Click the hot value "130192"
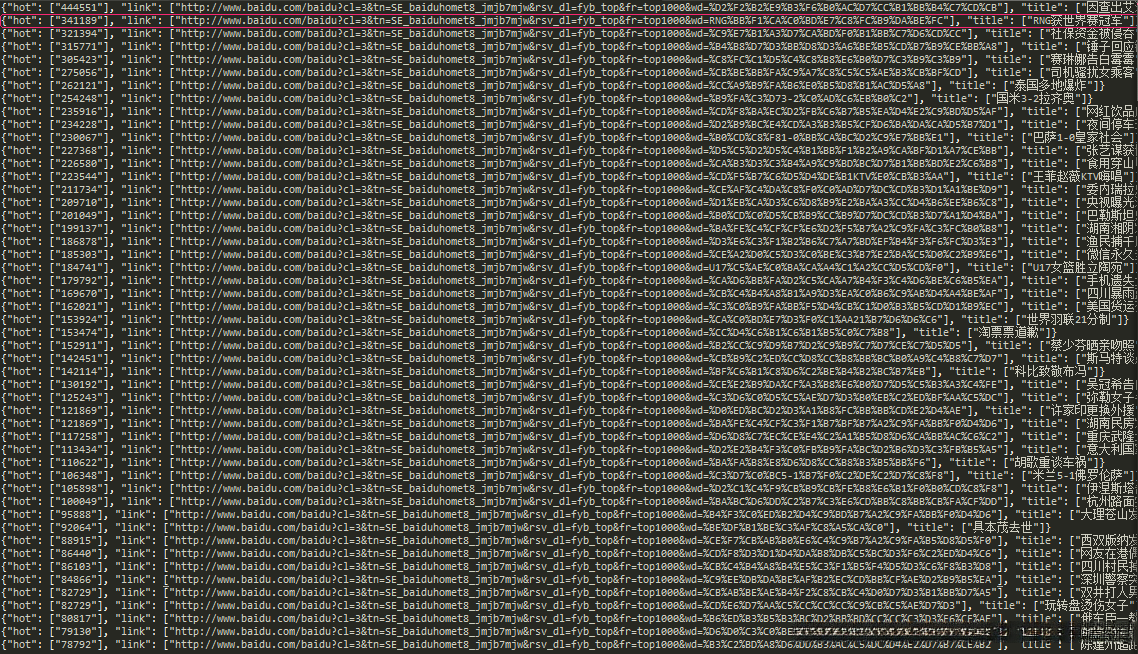Image resolution: width=1138 pixels, height=654 pixels. [x=80, y=385]
